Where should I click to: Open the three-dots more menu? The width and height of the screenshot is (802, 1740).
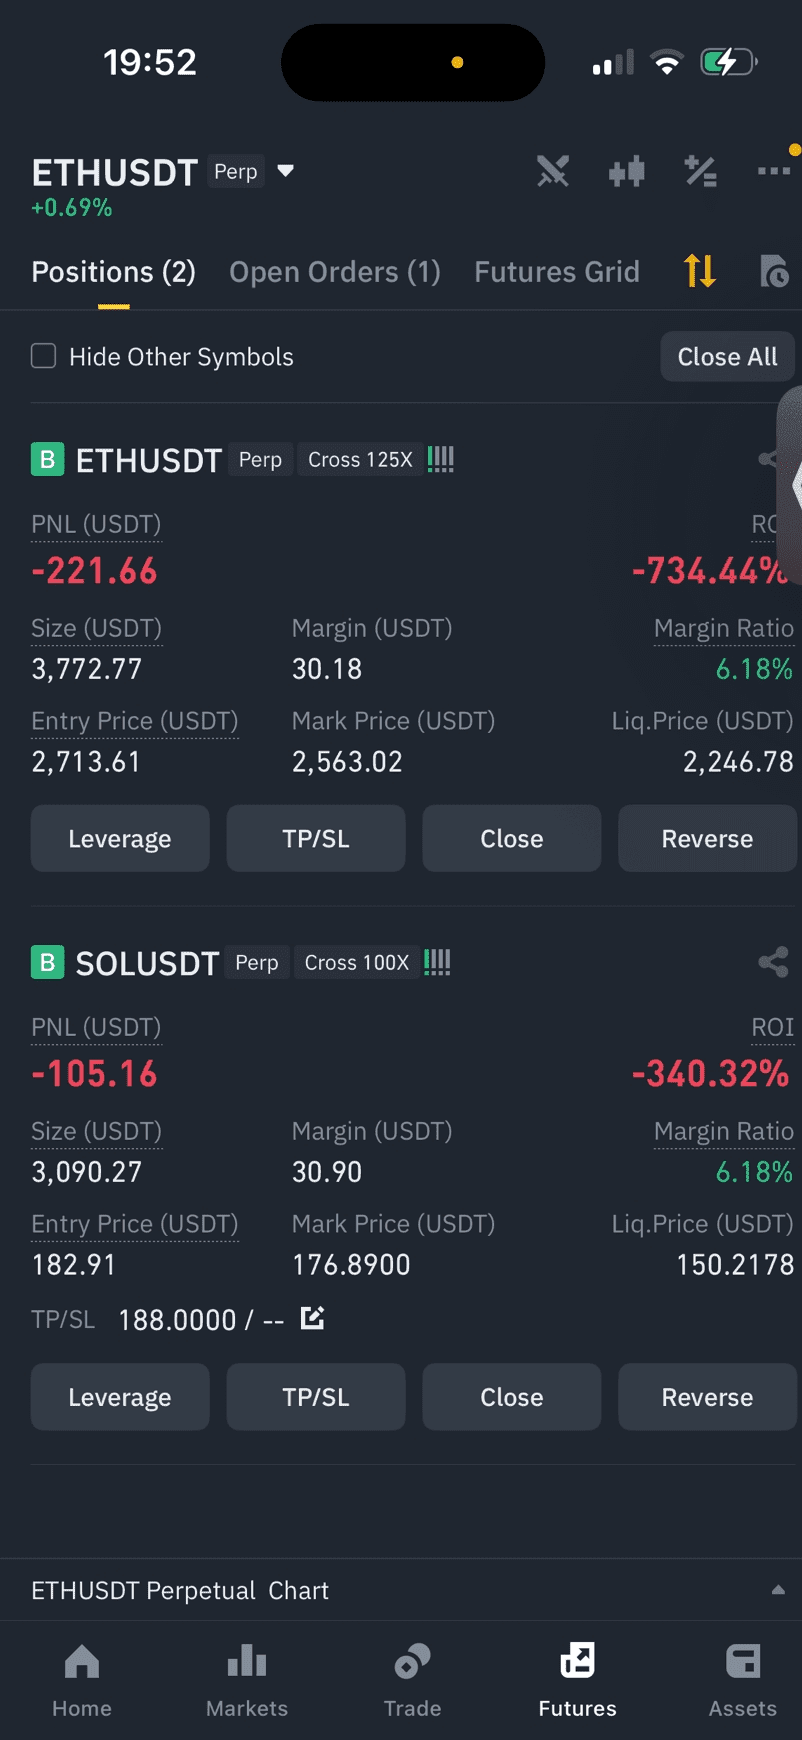coord(774,171)
